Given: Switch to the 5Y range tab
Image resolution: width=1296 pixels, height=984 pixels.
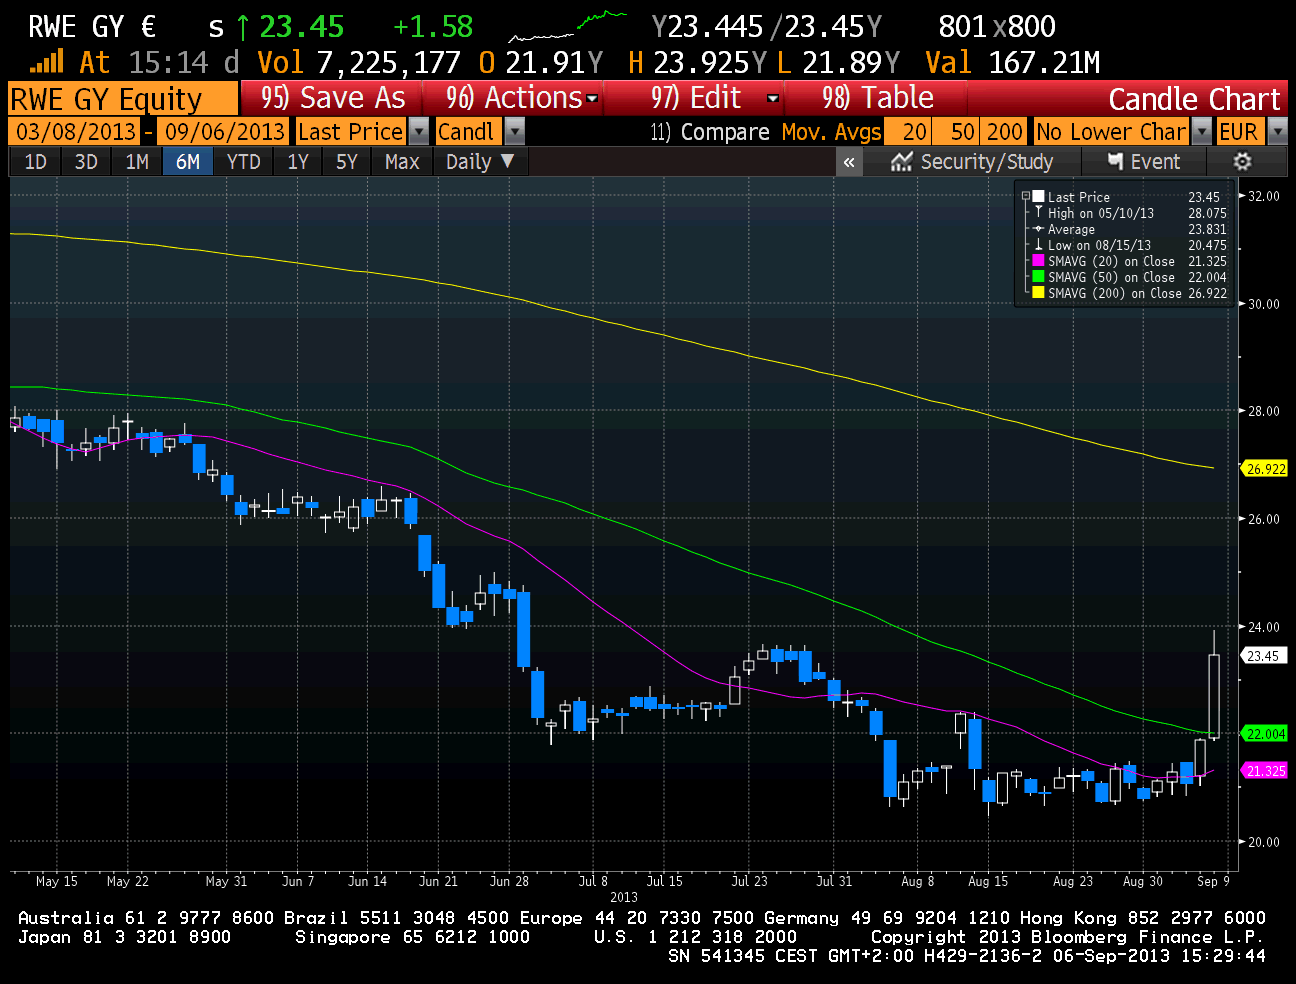Looking at the screenshot, I should click(347, 162).
